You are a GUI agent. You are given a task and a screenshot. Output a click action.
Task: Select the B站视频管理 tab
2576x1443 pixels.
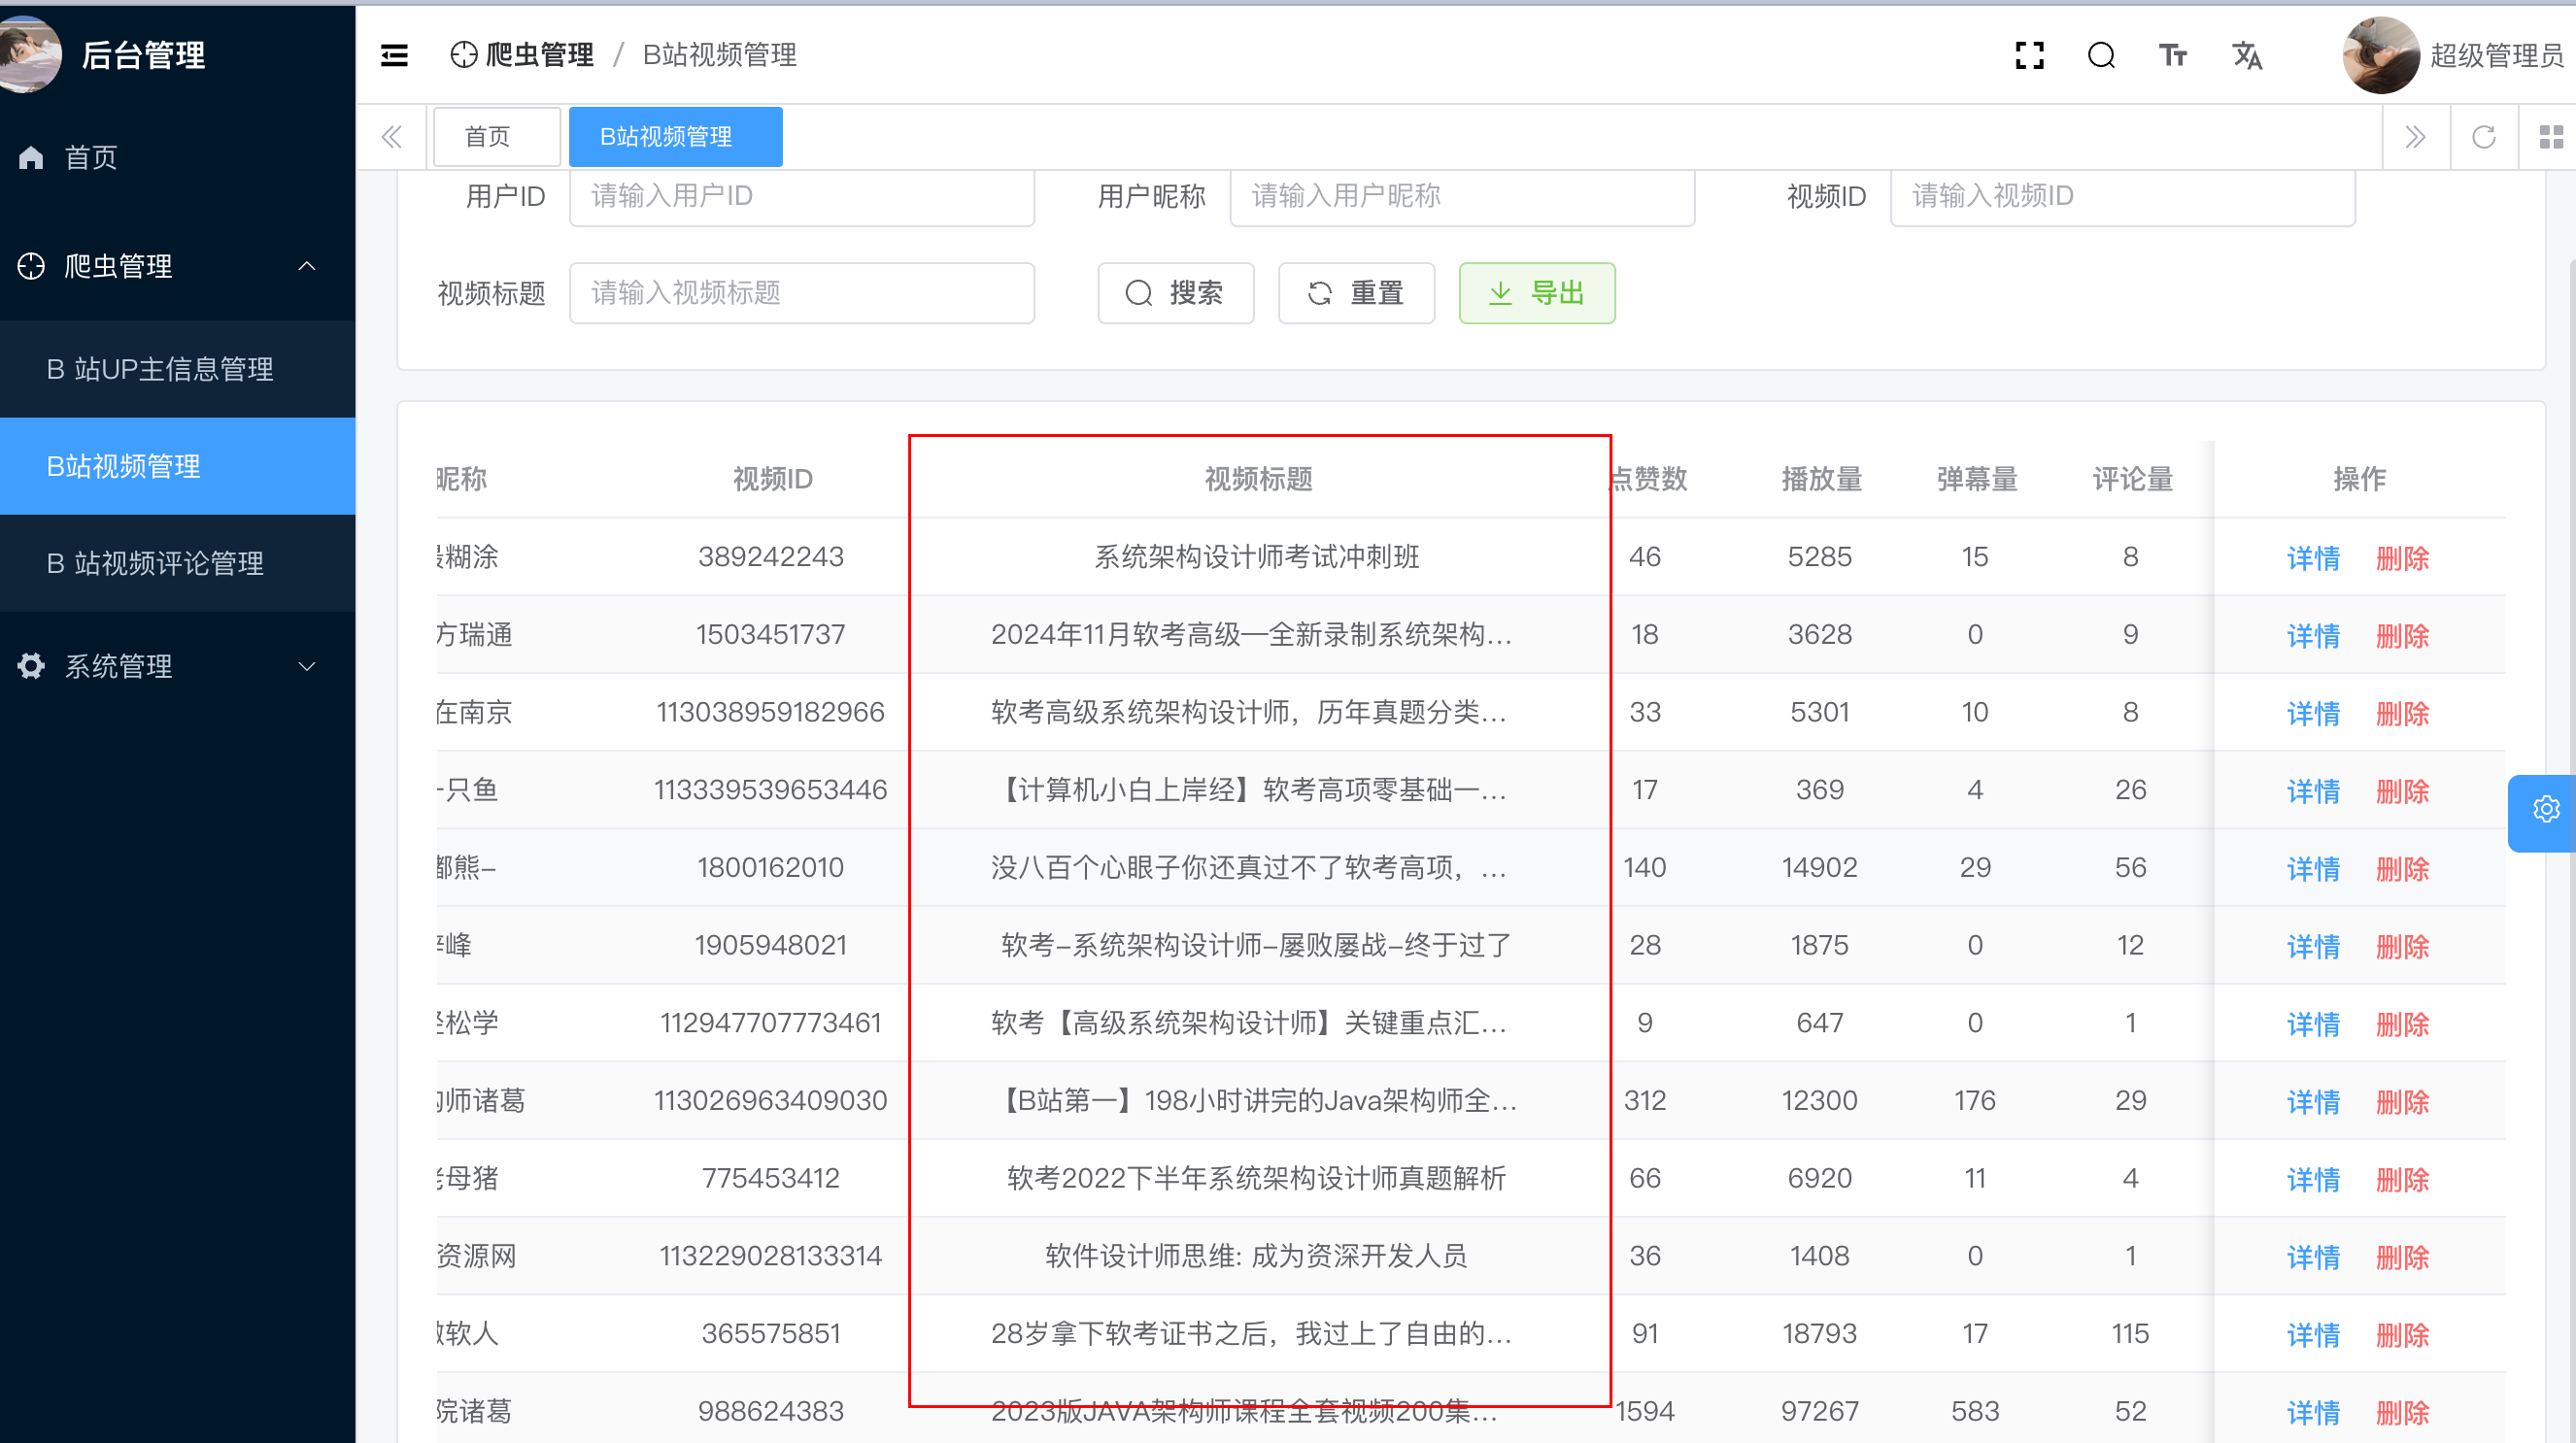click(x=676, y=137)
